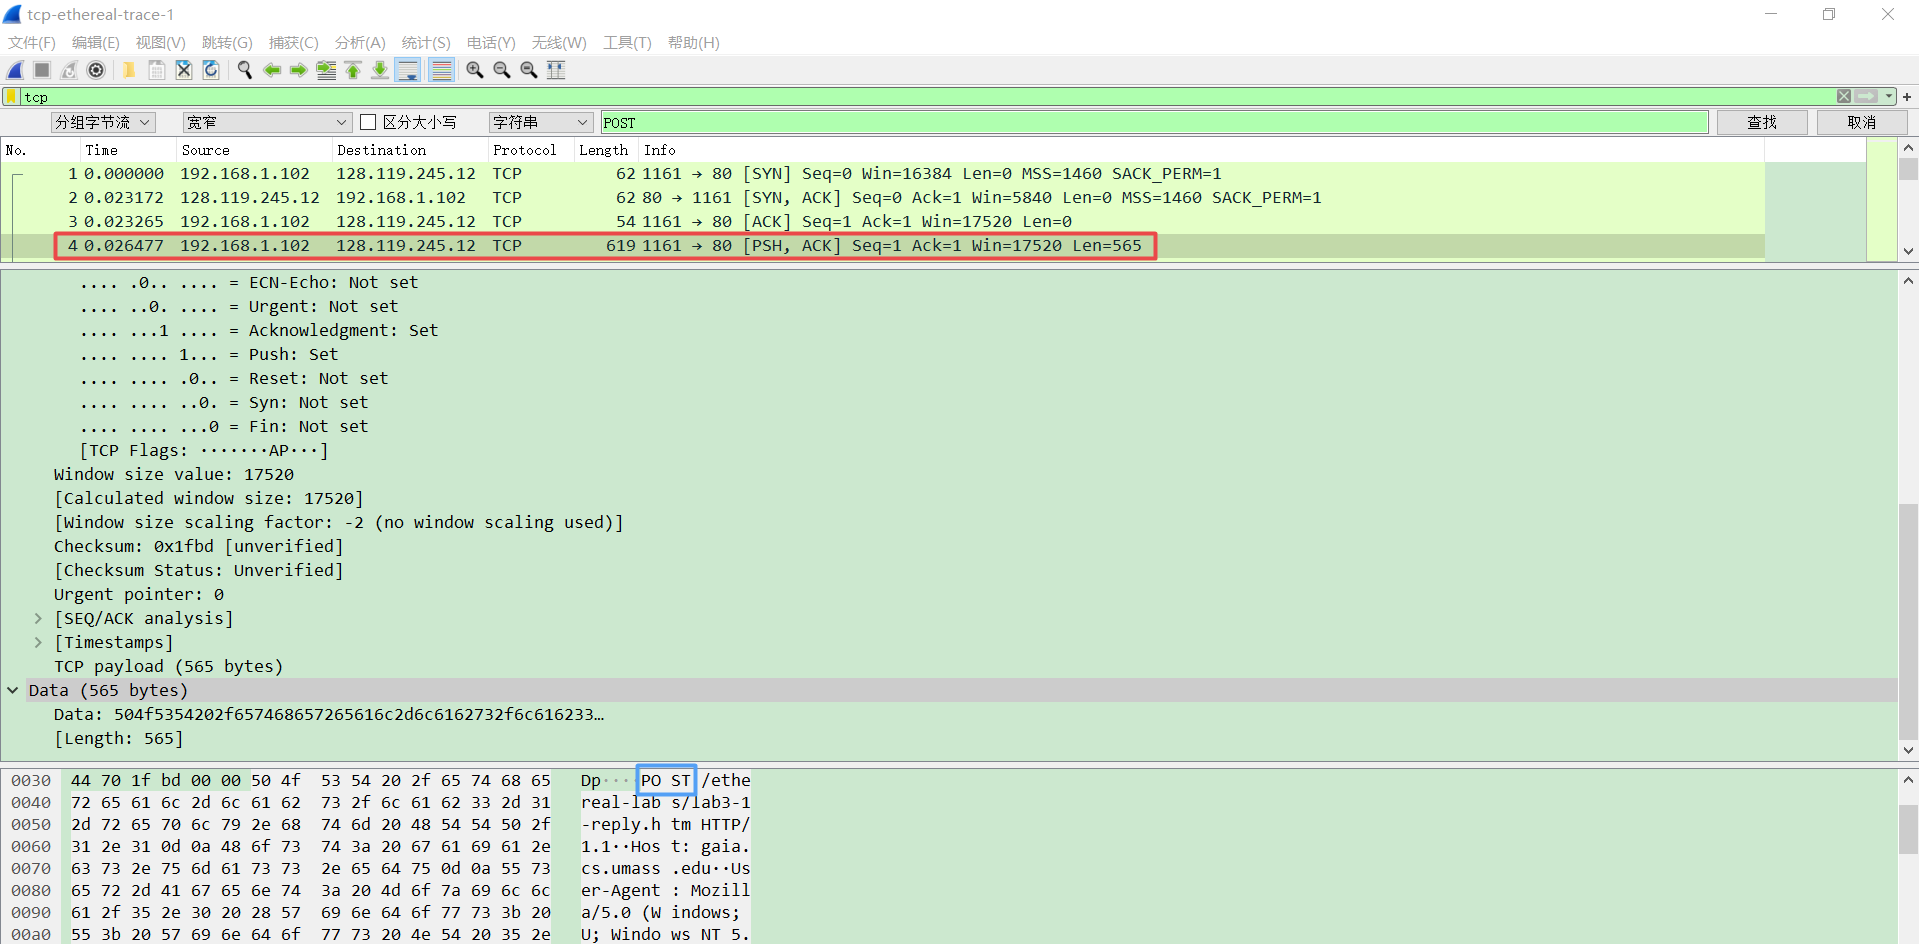Click the filter bookmark icon beside tcp
This screenshot has width=1919, height=944.
11,97
